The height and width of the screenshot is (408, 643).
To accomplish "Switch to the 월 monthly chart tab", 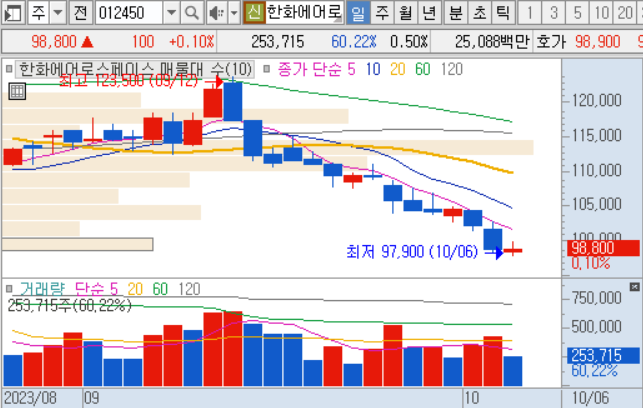I will (406, 13).
